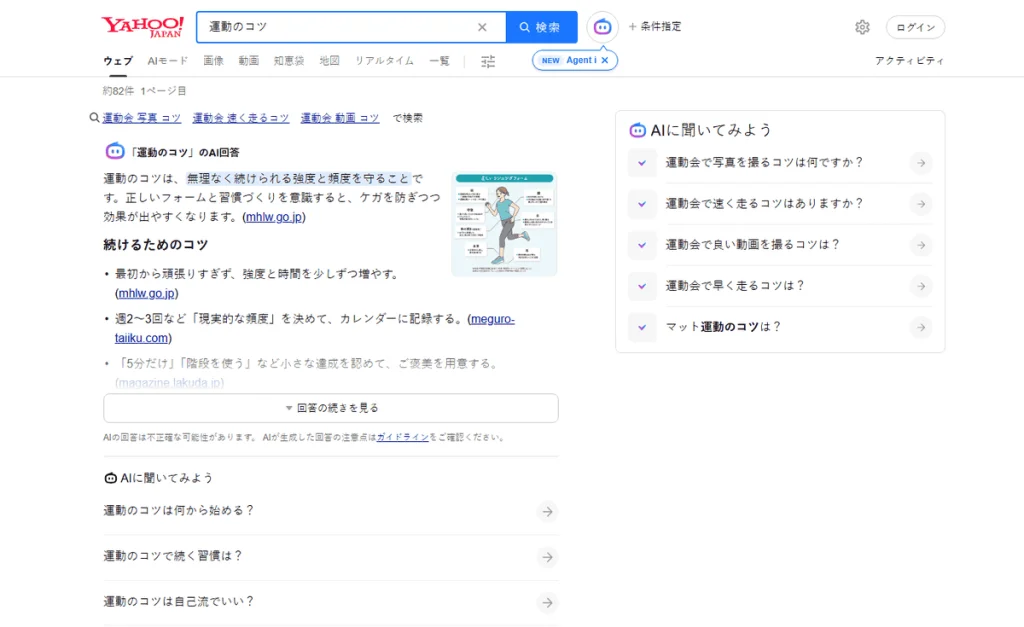This screenshot has width=1024, height=627.
Task: Click arrow for マット運動のコツは？
Action: point(921,327)
